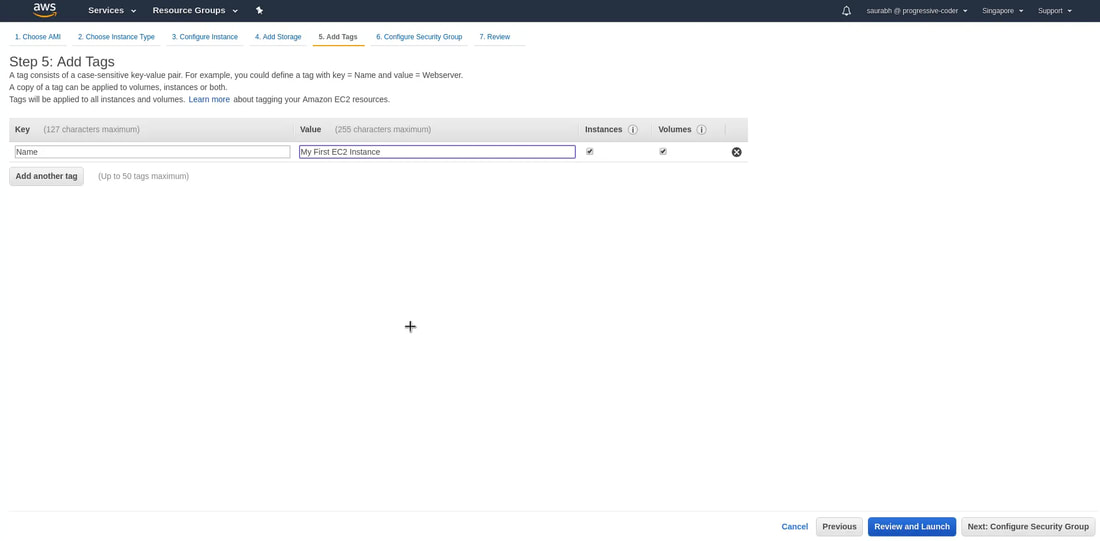Open the saurabh account dropdown
Viewport: 1100px width, 541px height.
click(917, 11)
